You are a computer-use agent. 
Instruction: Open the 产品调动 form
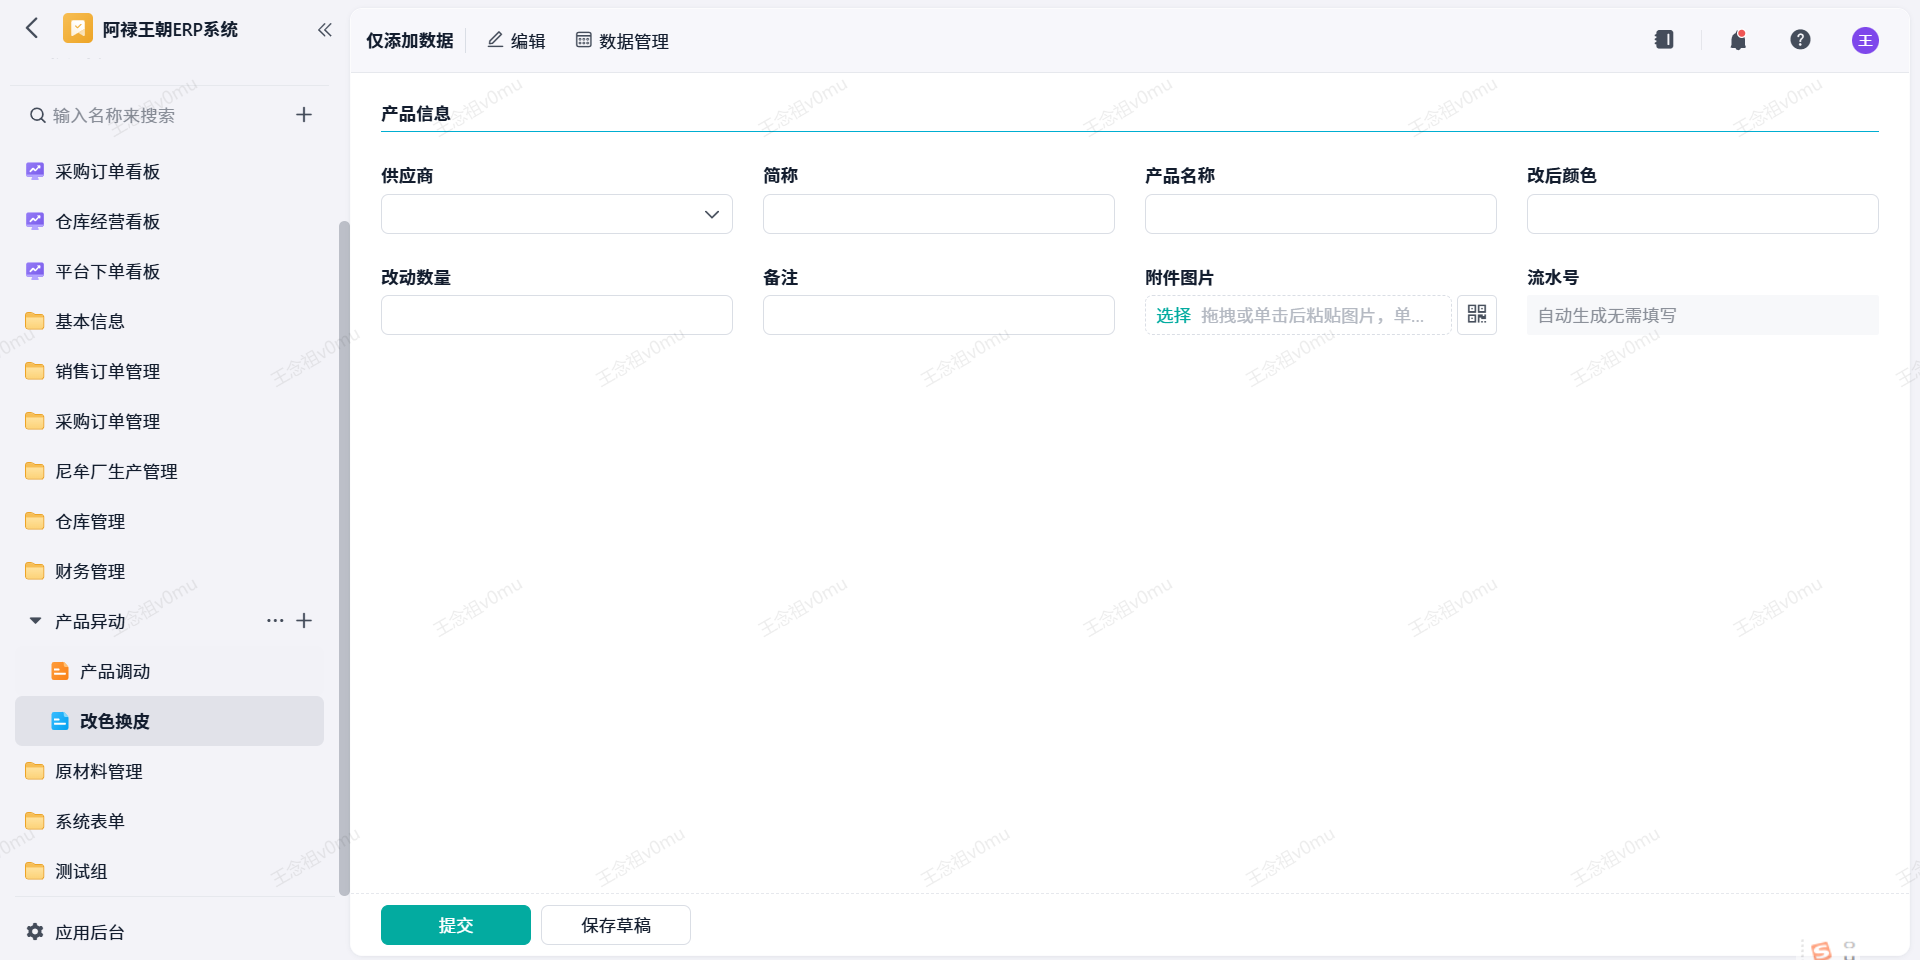click(170, 671)
